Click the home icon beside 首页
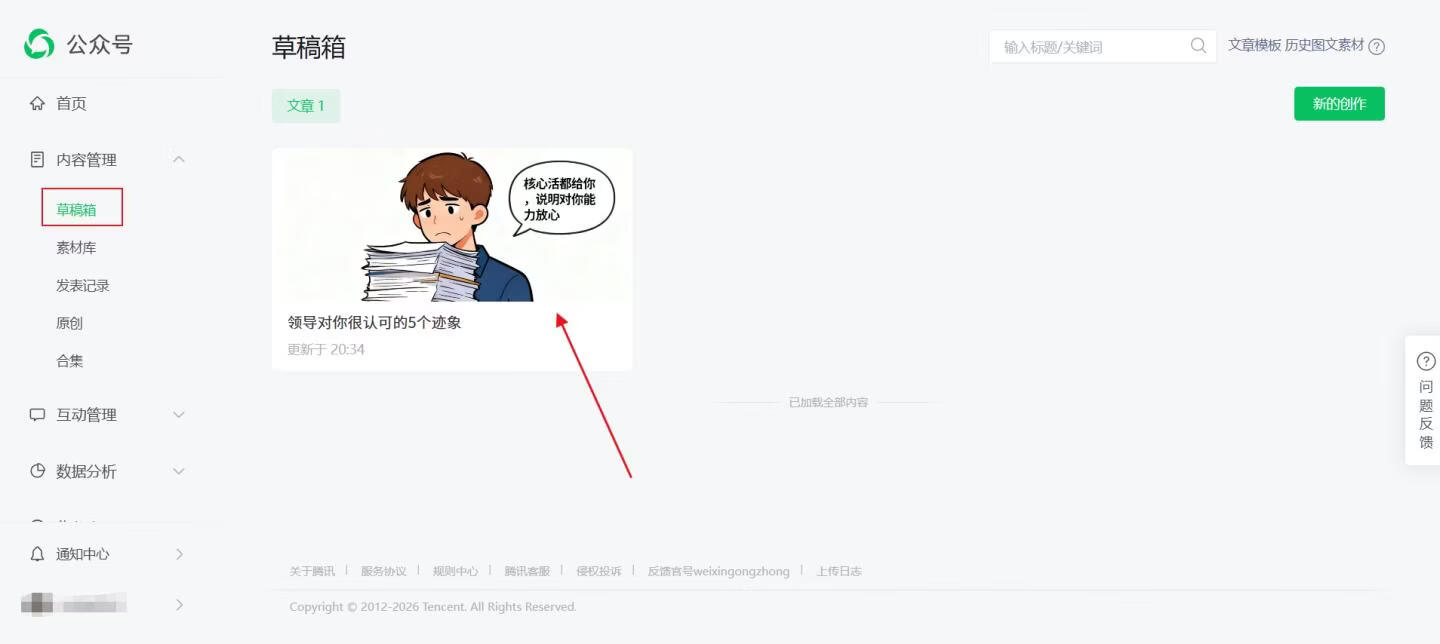The height and width of the screenshot is (644, 1440). click(x=38, y=103)
